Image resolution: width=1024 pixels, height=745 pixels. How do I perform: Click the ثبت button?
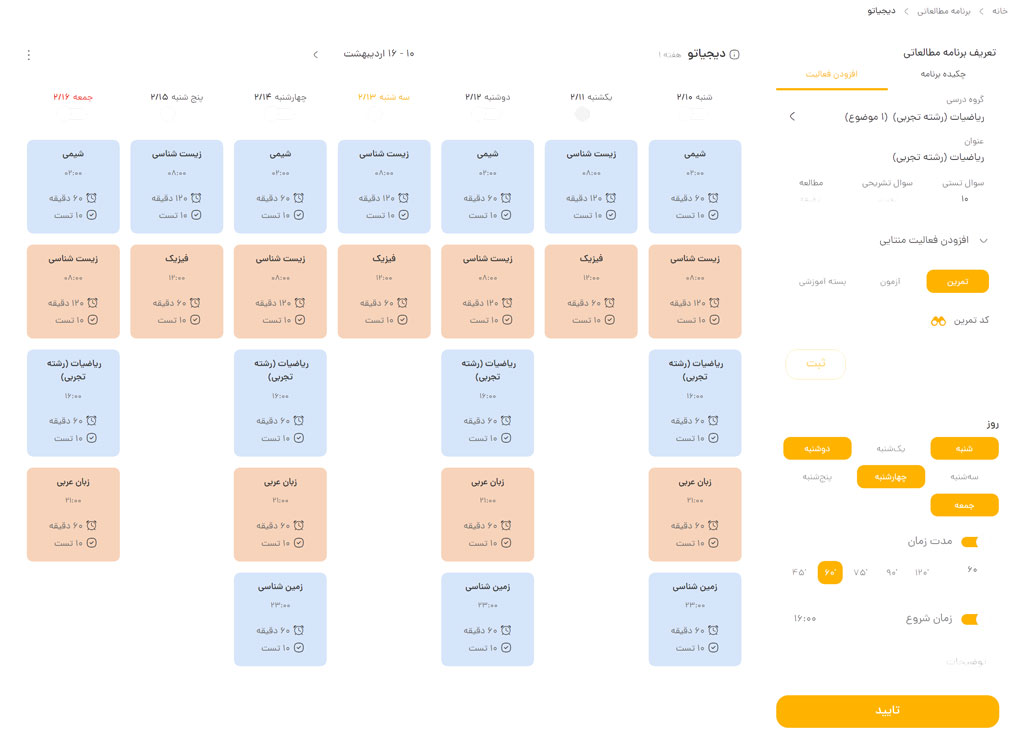pos(815,364)
